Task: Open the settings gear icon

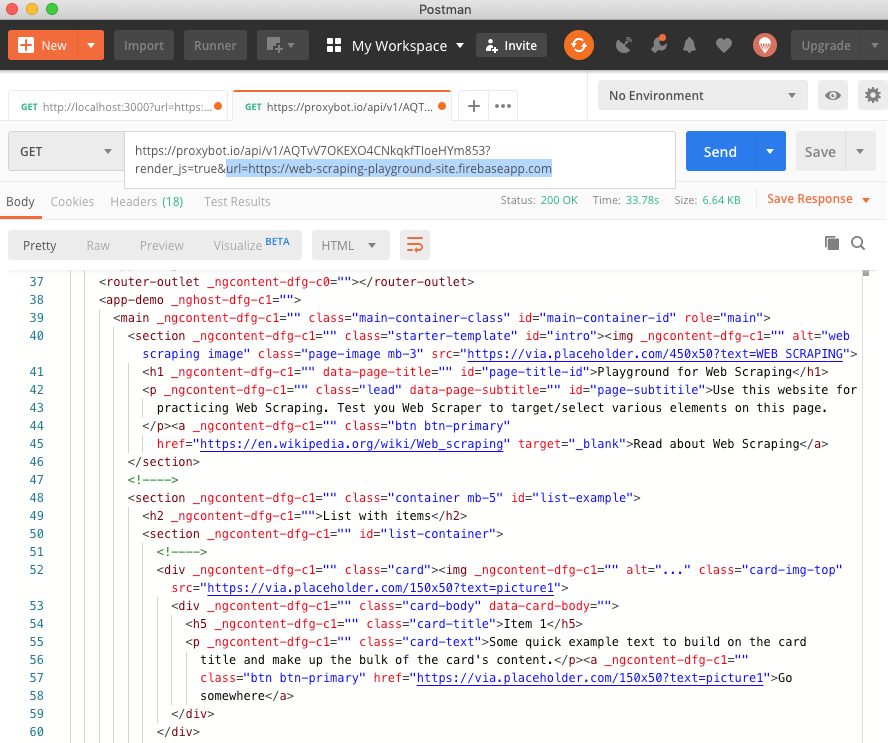Action: (x=872, y=95)
